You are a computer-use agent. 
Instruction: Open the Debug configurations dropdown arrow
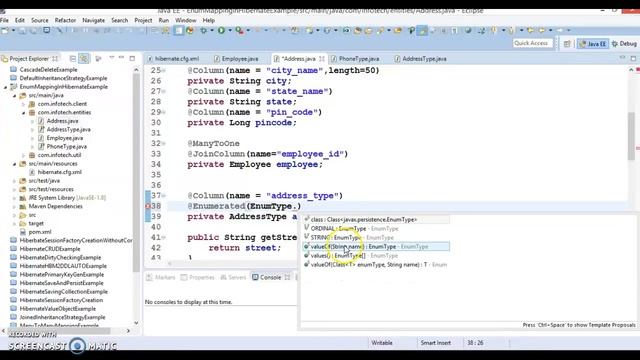(211, 31)
